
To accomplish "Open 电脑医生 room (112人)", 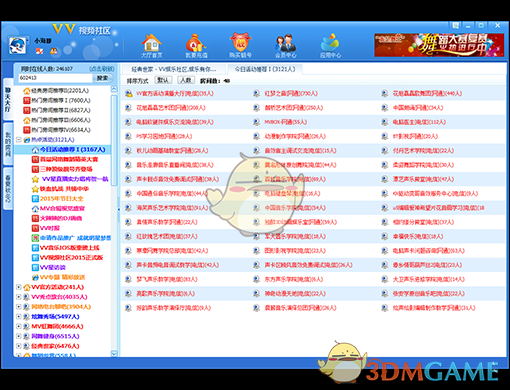I will pyautogui.click(x=419, y=122).
